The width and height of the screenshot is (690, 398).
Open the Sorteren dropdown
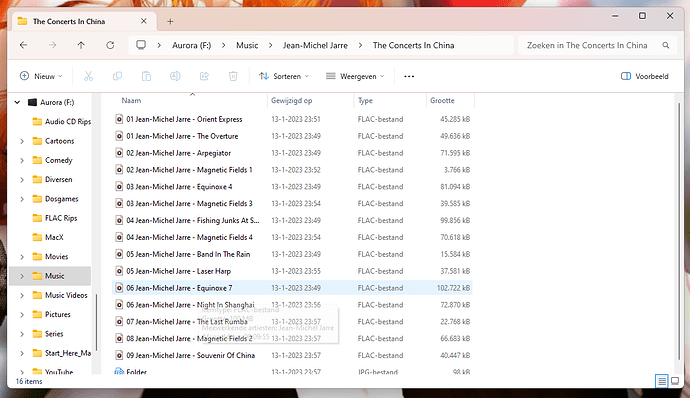click(284, 76)
